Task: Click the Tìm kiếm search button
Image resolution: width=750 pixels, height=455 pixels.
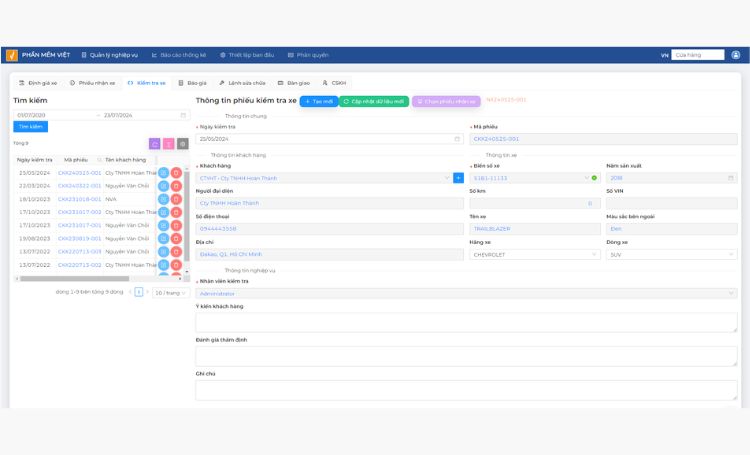Action: point(30,127)
